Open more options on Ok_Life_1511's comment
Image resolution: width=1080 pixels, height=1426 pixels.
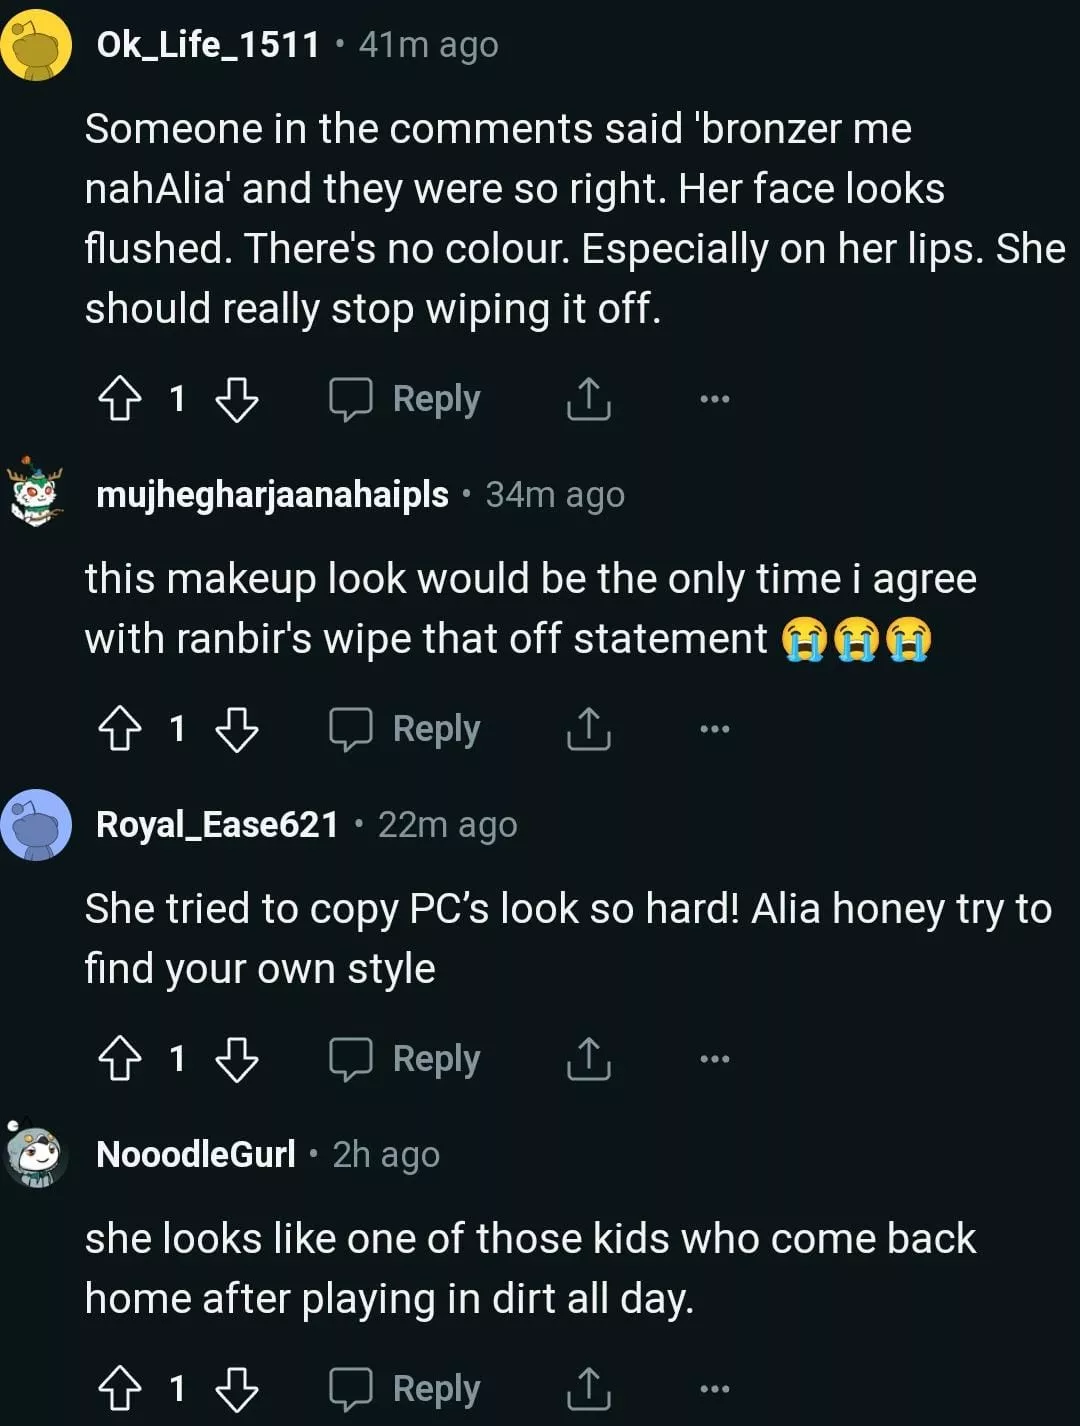(714, 399)
